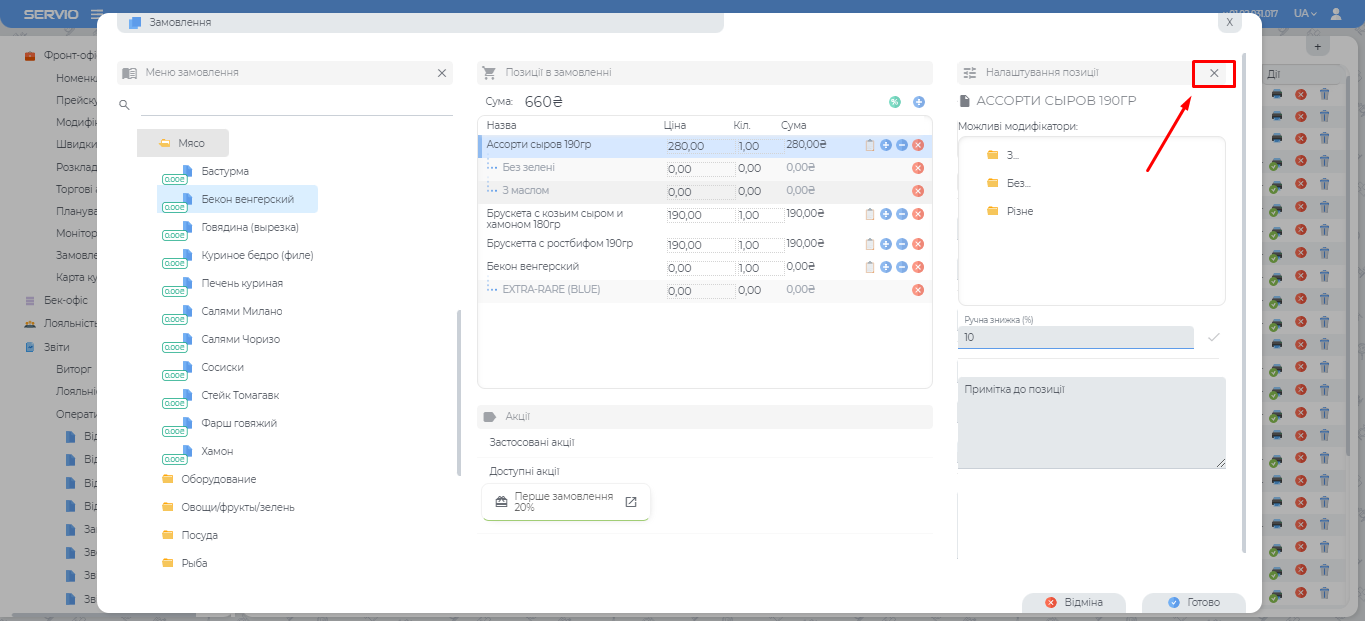This screenshot has width=1365, height=621.
Task: Delete the Бекон венгерский order row
Action: 918,267
